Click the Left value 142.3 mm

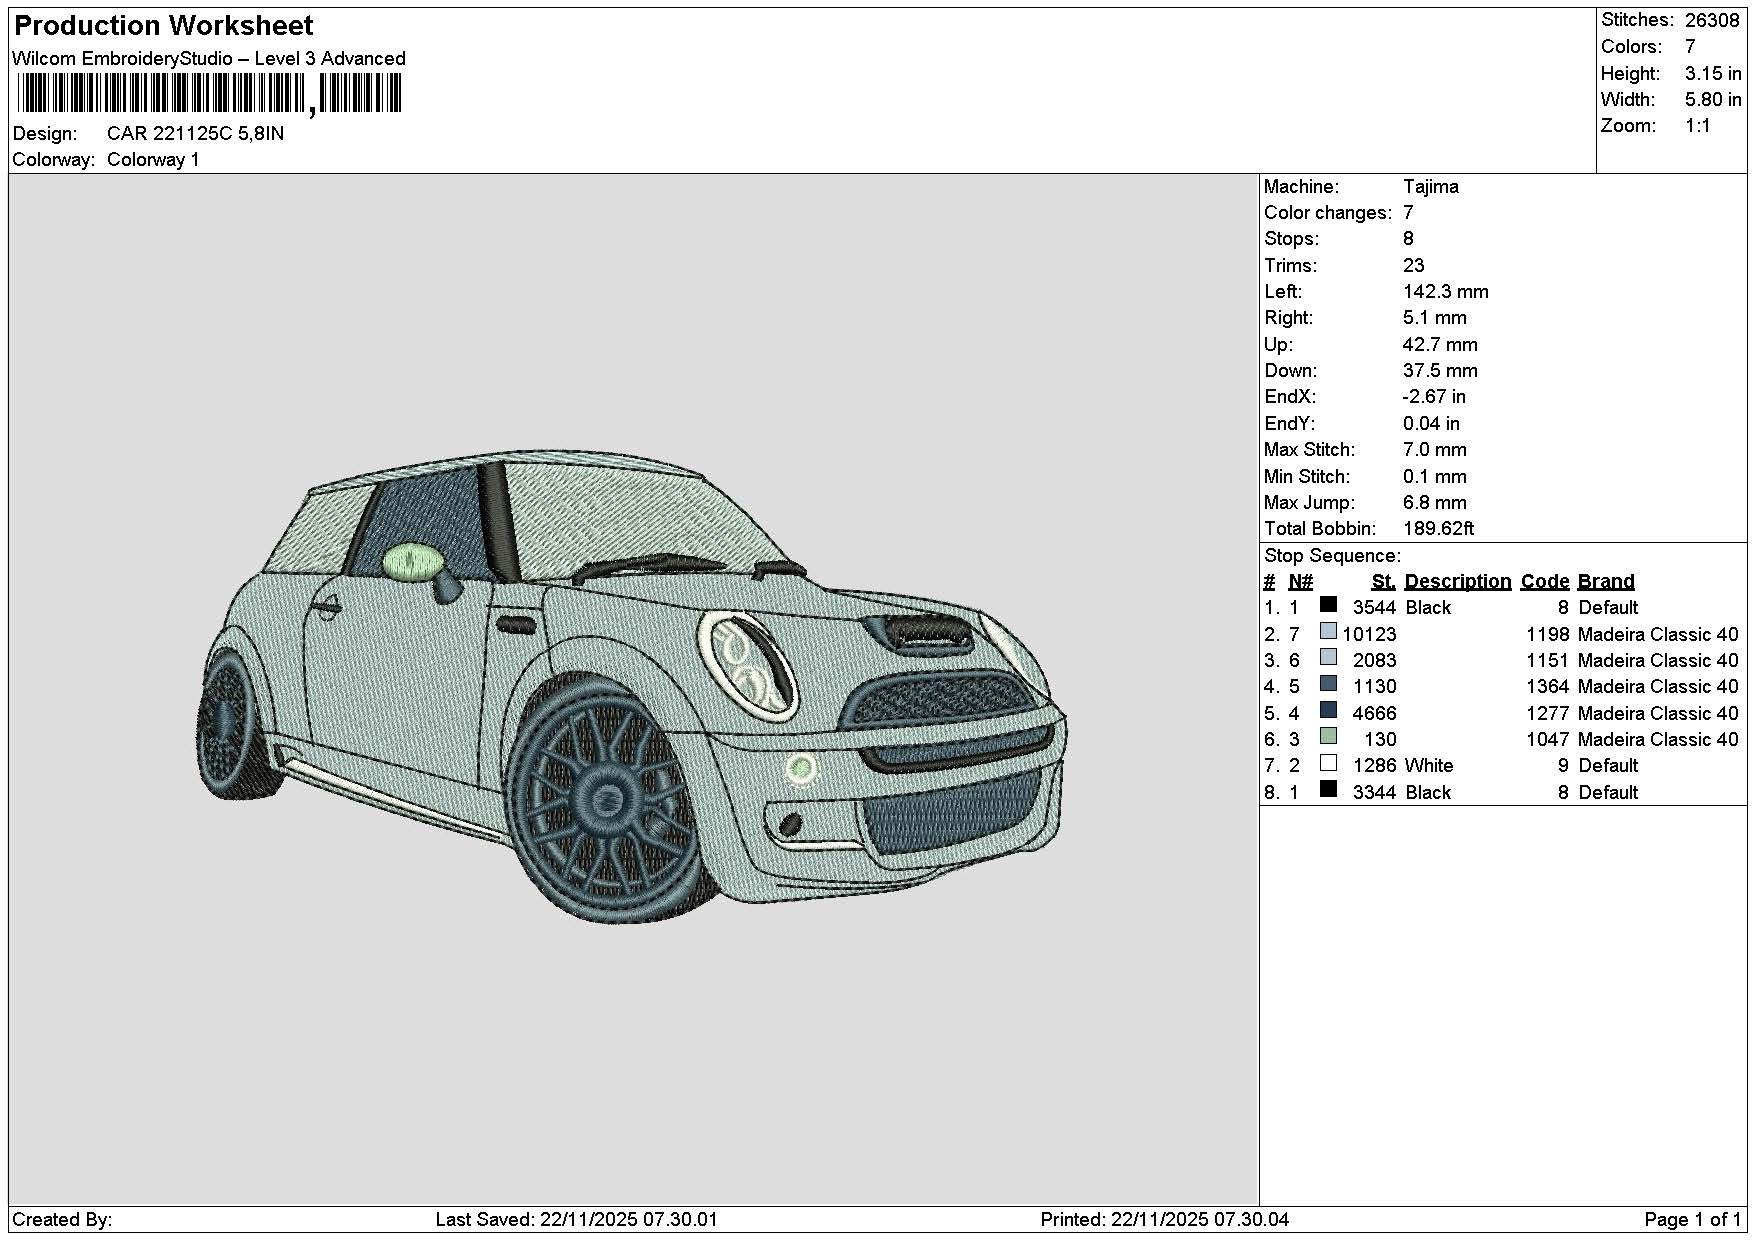coord(1445,292)
